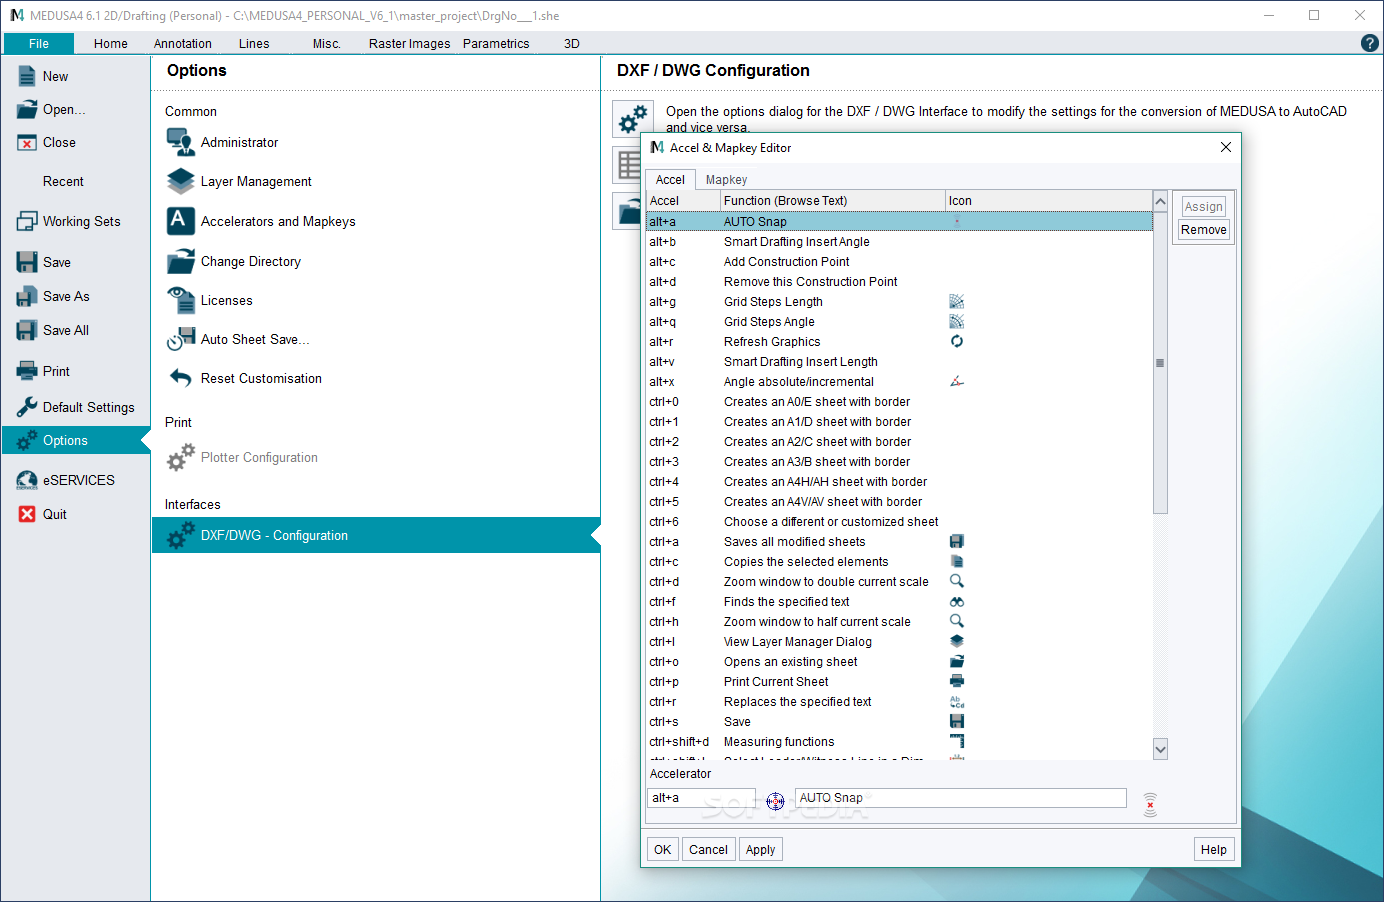Open the File ribbon tab
This screenshot has width=1384, height=902.
tap(39, 44)
